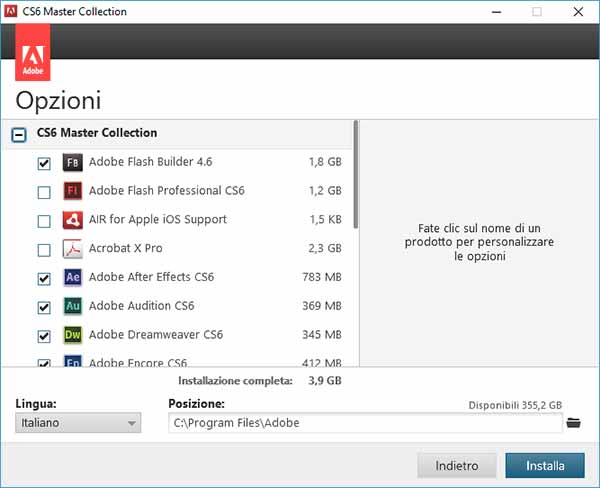Image resolution: width=600 pixels, height=488 pixels.
Task: Select AIR for Apple iOS Support name
Action: click(x=158, y=219)
